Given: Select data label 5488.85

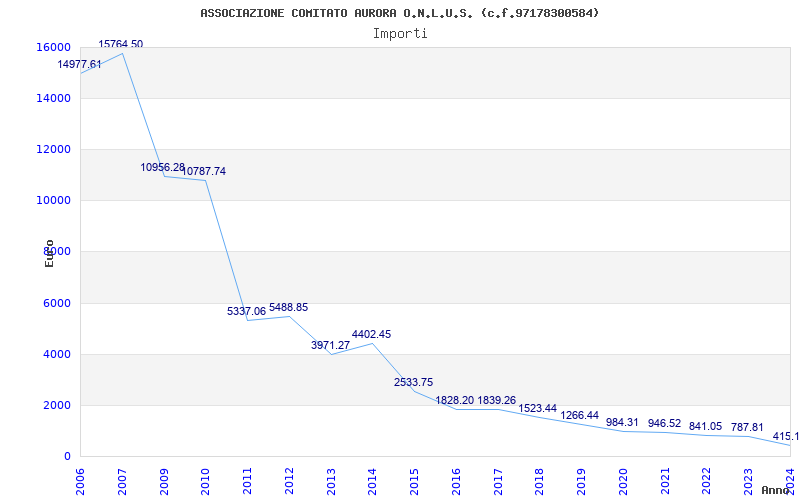Looking at the screenshot, I should (288, 308).
